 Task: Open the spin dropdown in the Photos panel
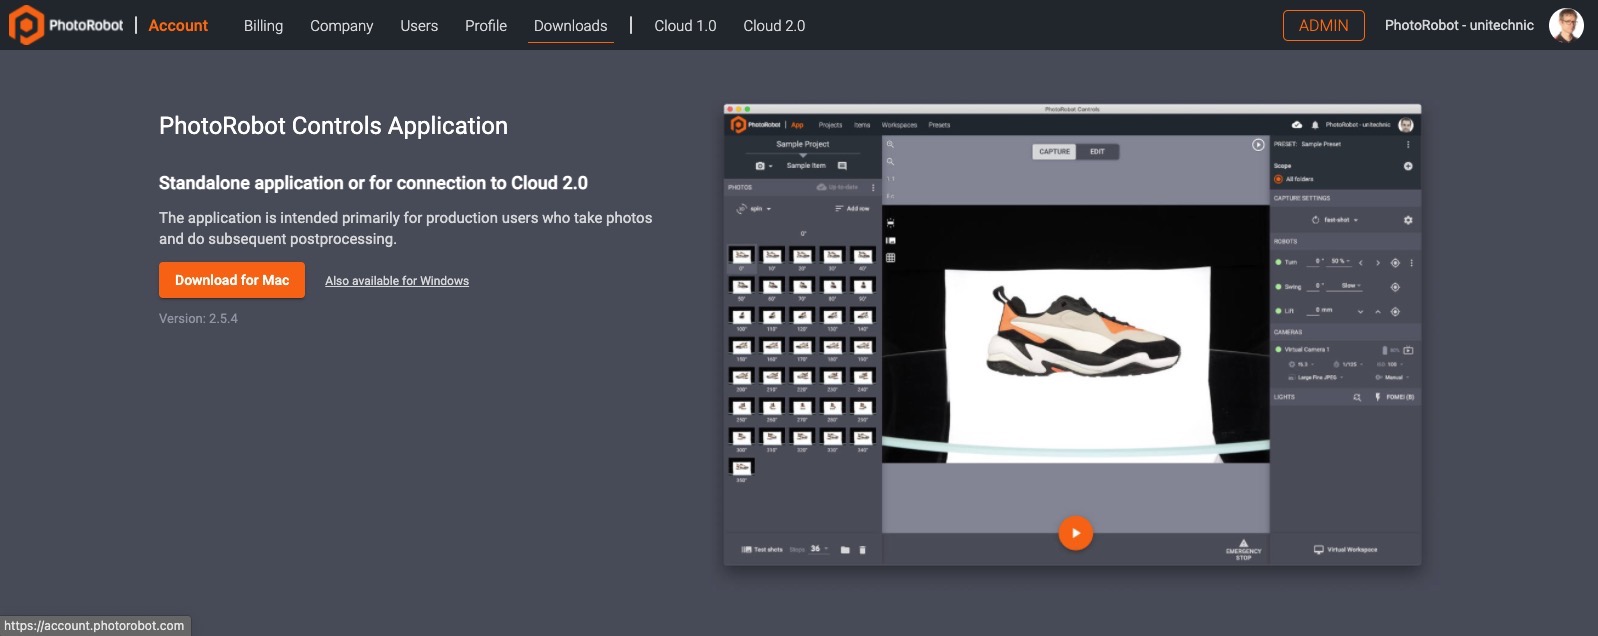tap(754, 209)
